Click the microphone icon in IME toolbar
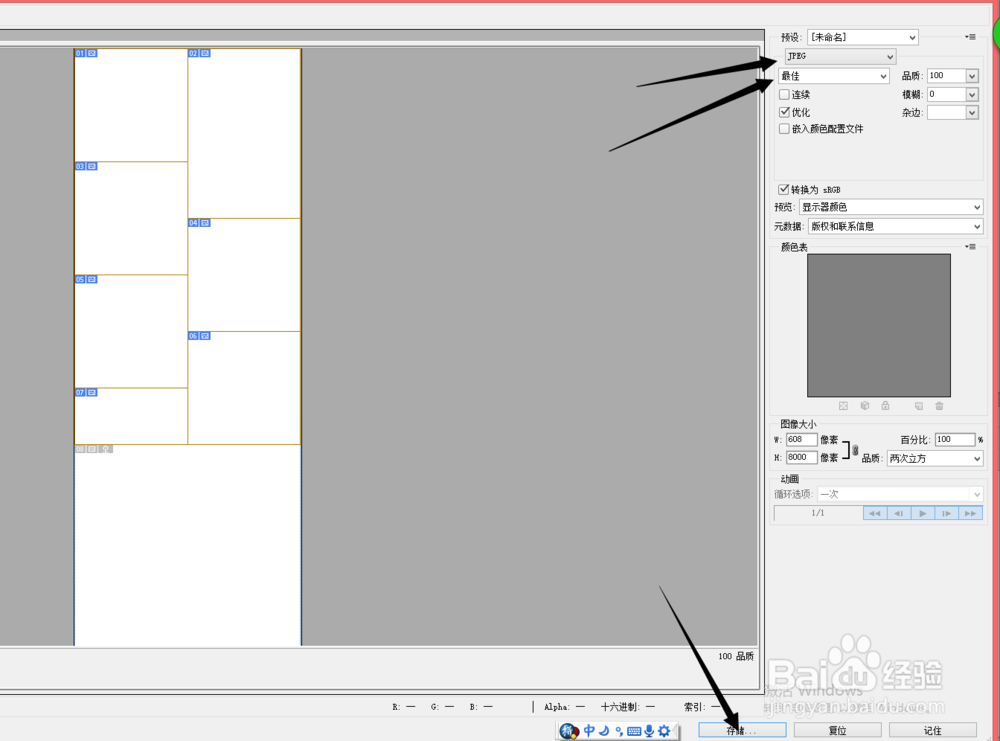 click(x=649, y=731)
